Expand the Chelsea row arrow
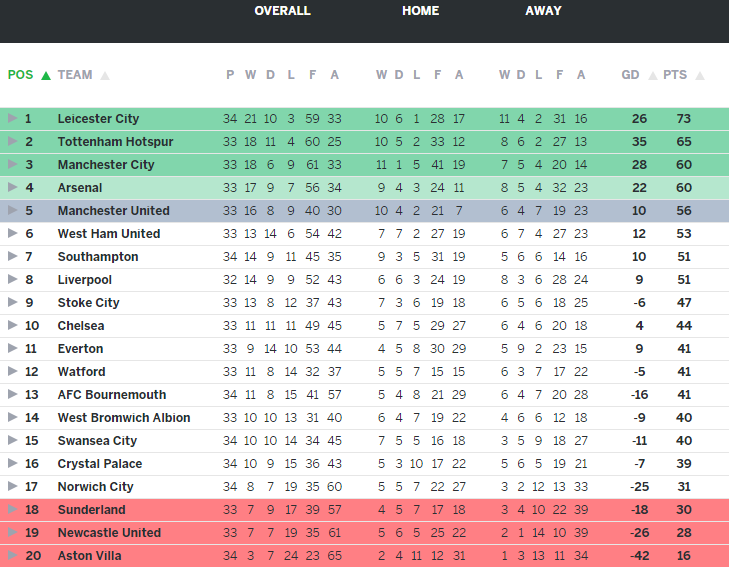The image size is (729, 567). tap(12, 326)
